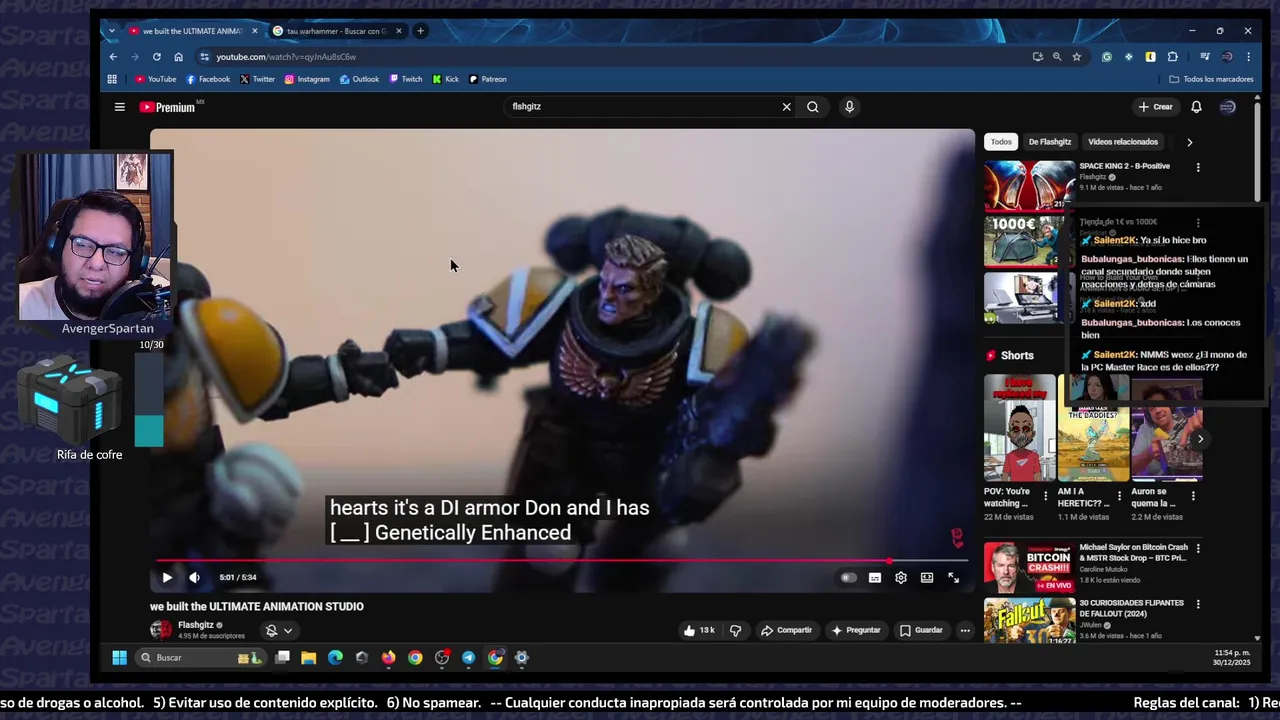The height and width of the screenshot is (720, 1280).
Task: Open the 1000€ tent video thumbnail
Action: [1029, 241]
